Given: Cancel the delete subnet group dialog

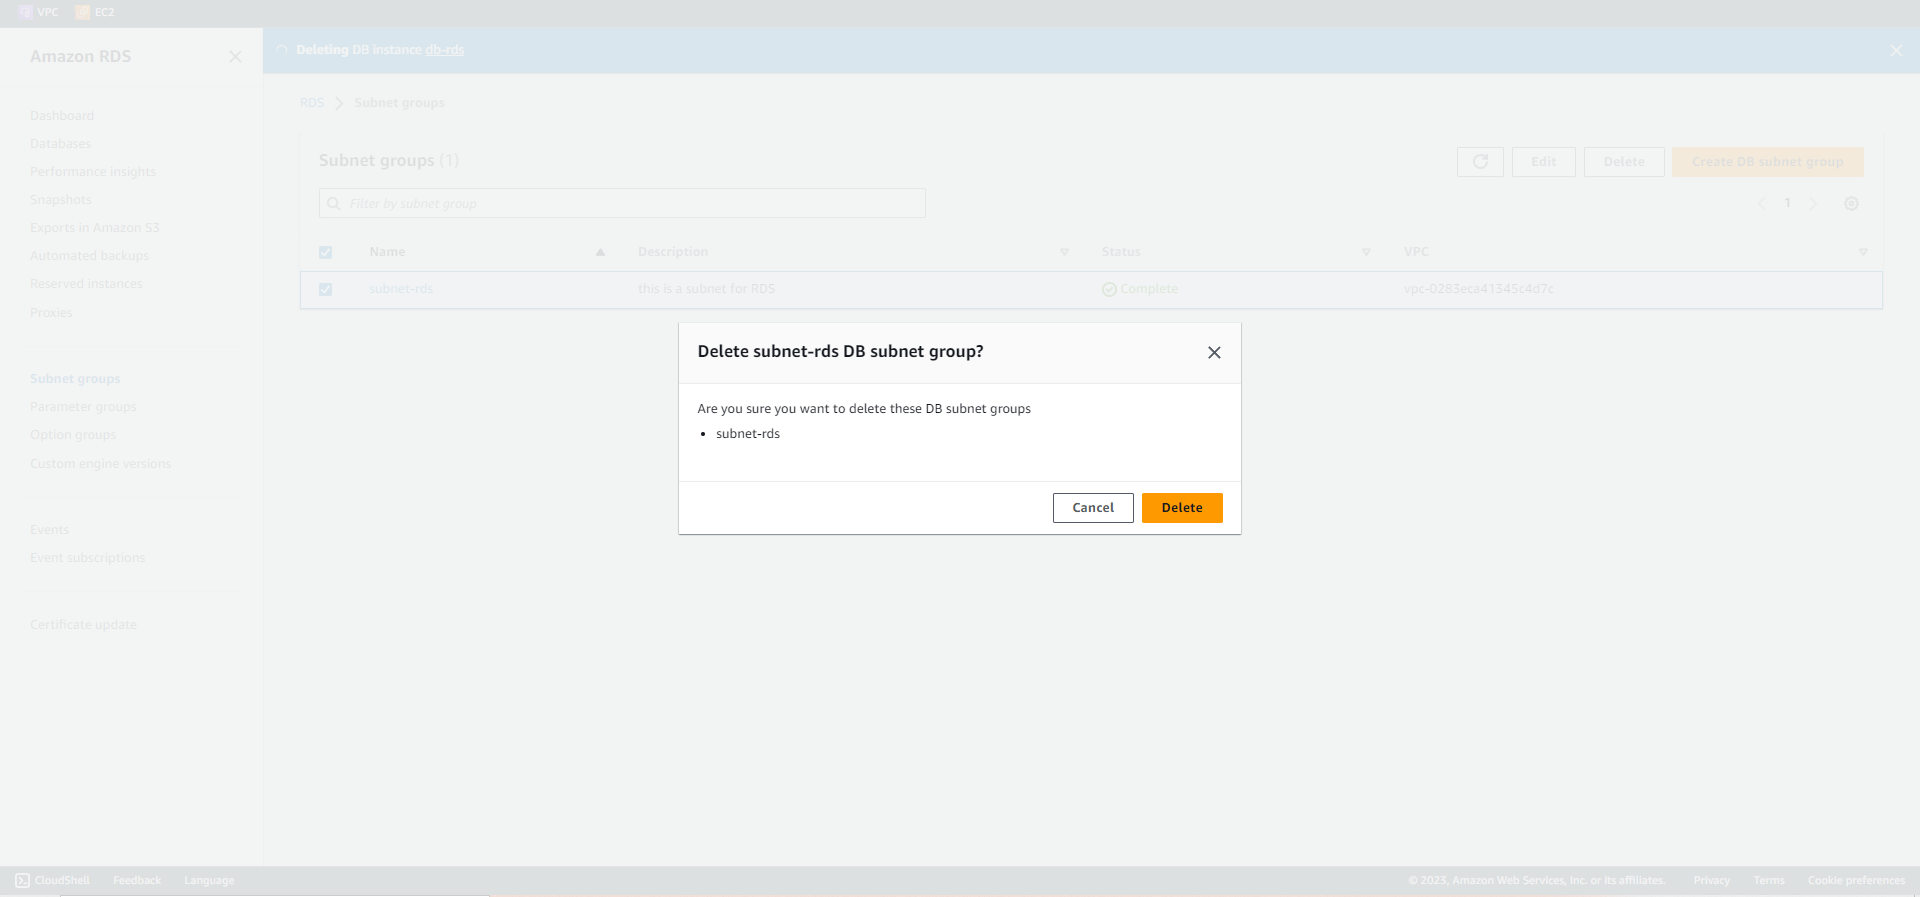Looking at the screenshot, I should [1093, 508].
